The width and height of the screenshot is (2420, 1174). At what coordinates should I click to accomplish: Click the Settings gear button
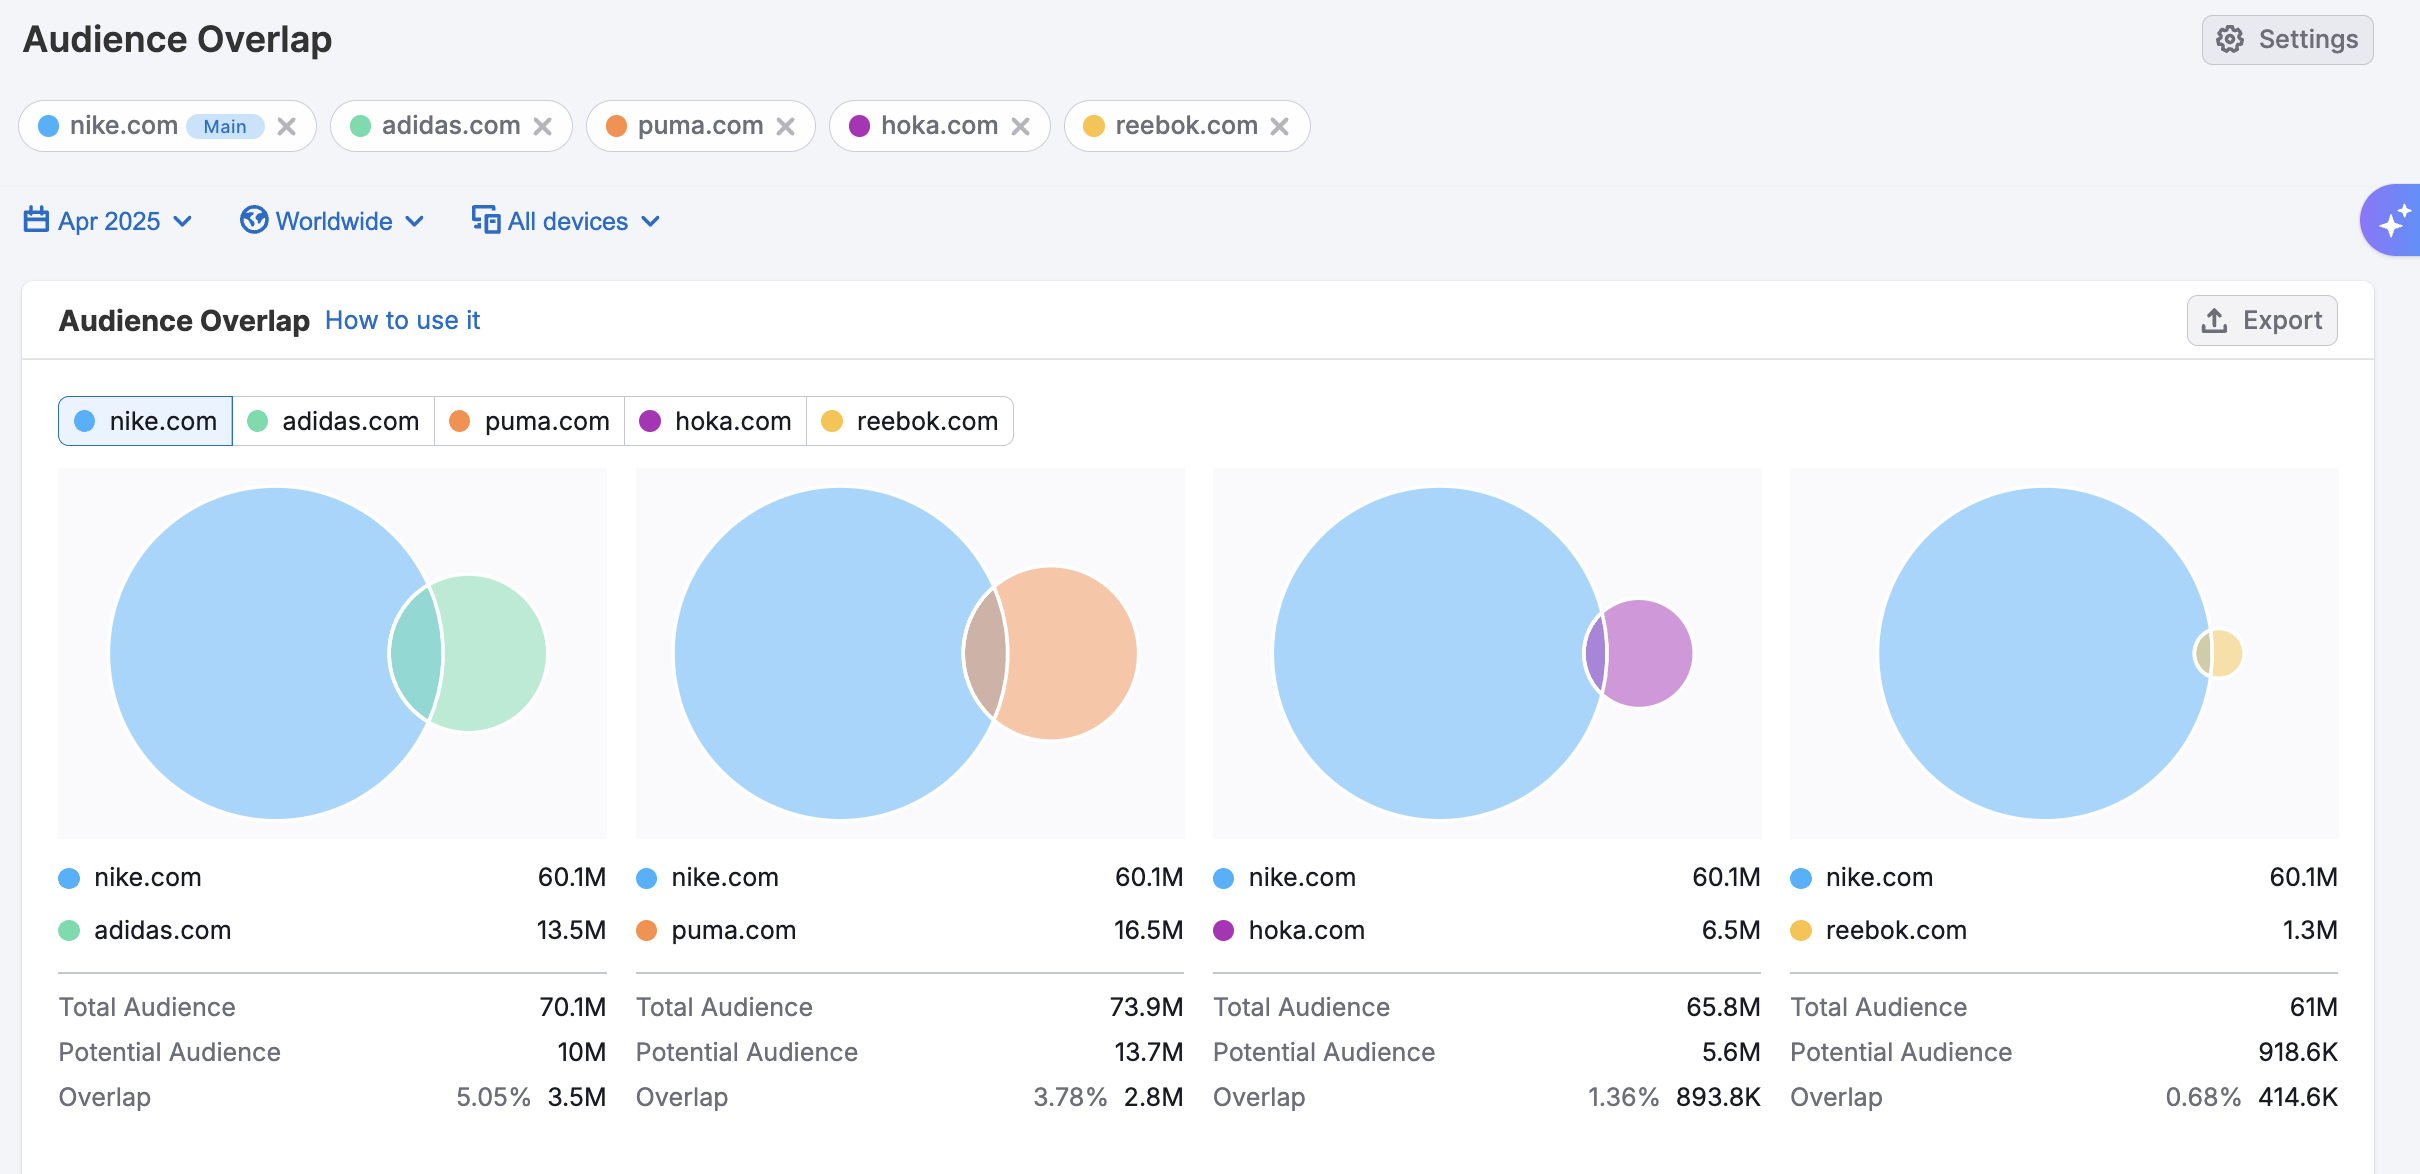2287,40
